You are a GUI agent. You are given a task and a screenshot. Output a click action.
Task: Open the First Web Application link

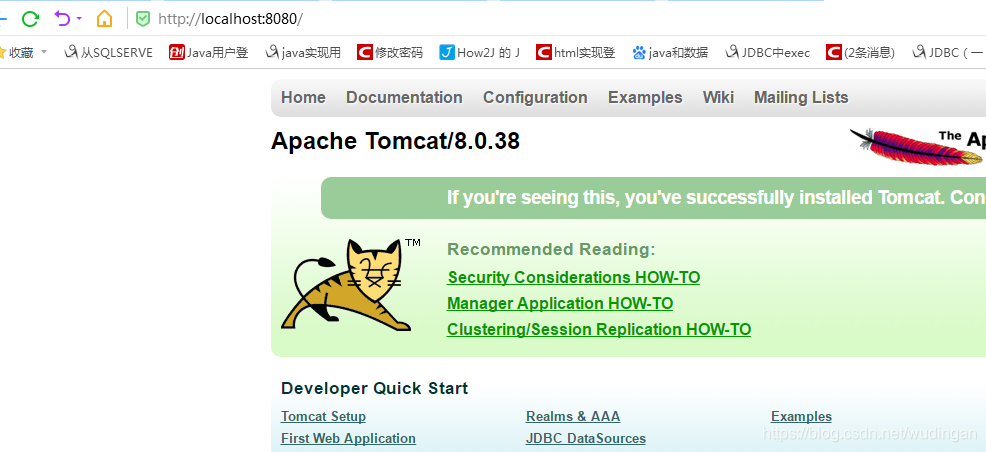coord(348,438)
